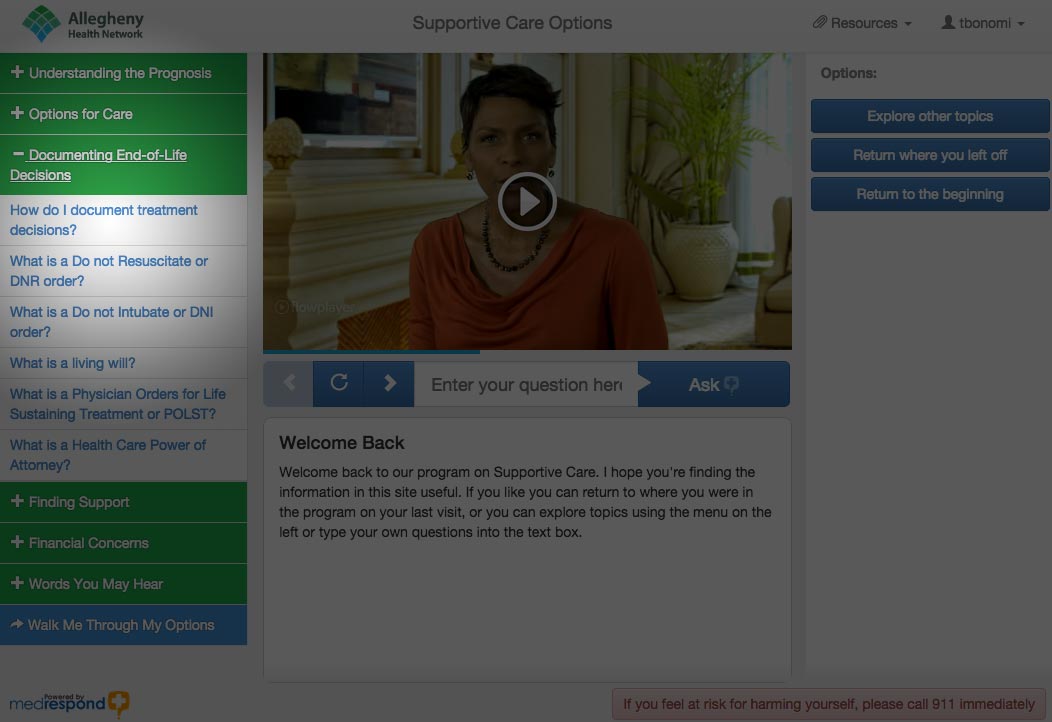The image size is (1052, 722).
Task: Open 'What is a living will?' topic
Action: point(73,363)
